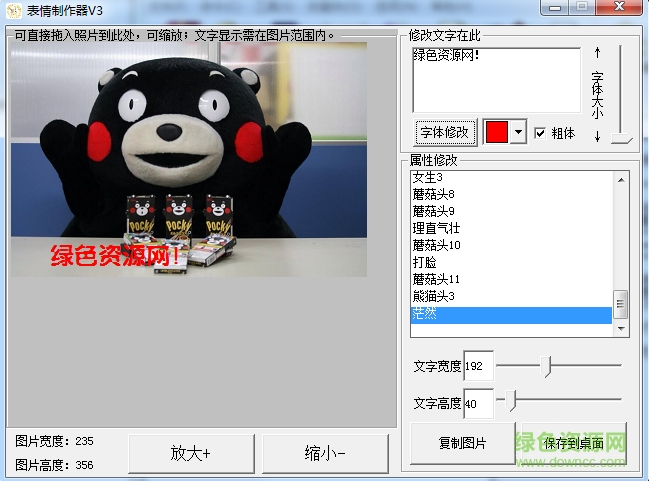The height and width of the screenshot is (481, 649).
Task: Toggle the 粗体 bold checkbox
Action: pyautogui.click(x=540, y=133)
